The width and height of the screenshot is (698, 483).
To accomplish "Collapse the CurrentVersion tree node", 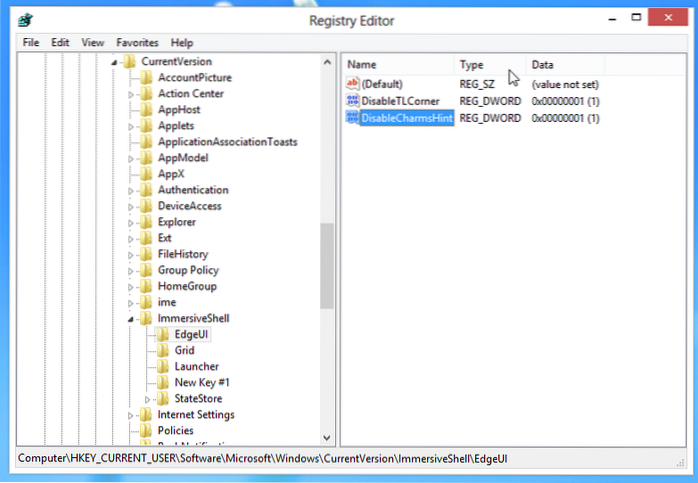I will pyautogui.click(x=115, y=62).
